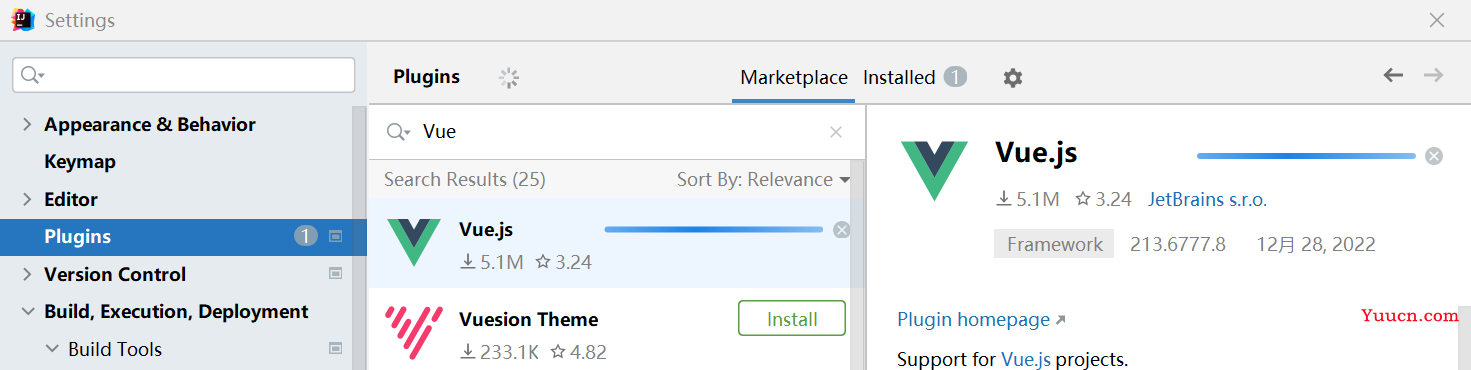
Task: Focus the settings search field
Action: (184, 75)
